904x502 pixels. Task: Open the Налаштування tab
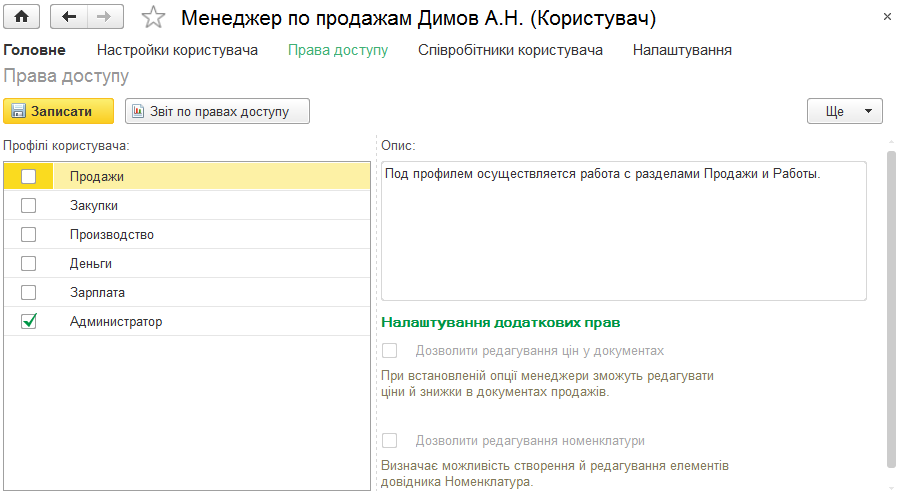pos(682,50)
